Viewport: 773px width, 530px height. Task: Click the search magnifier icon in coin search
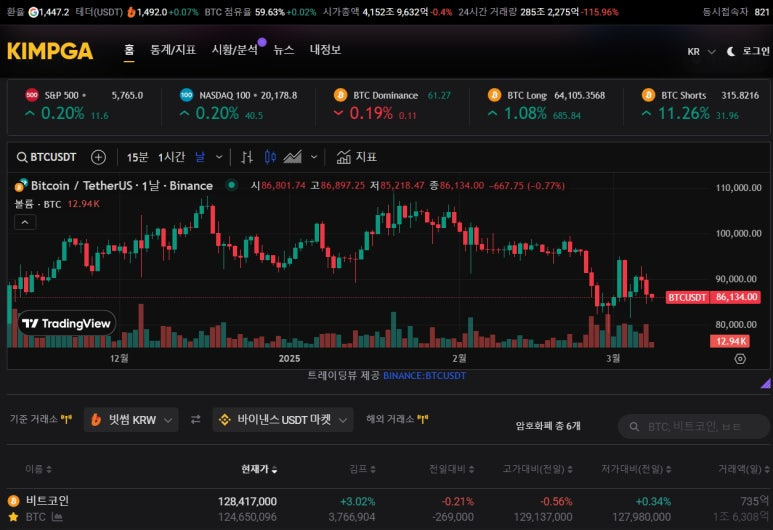tap(634, 426)
